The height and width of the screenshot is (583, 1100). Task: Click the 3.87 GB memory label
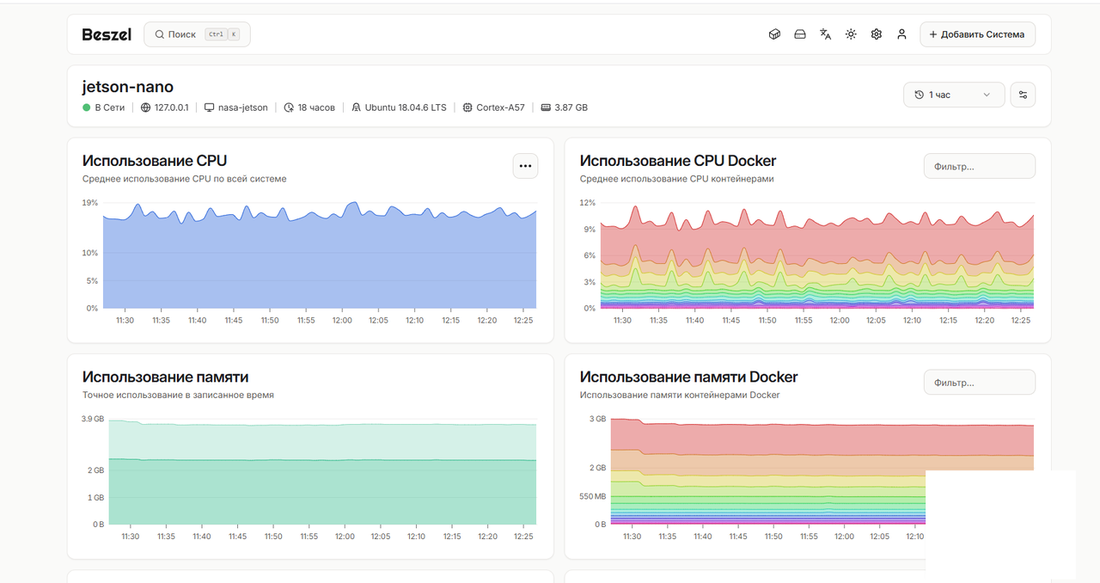[x=571, y=107]
